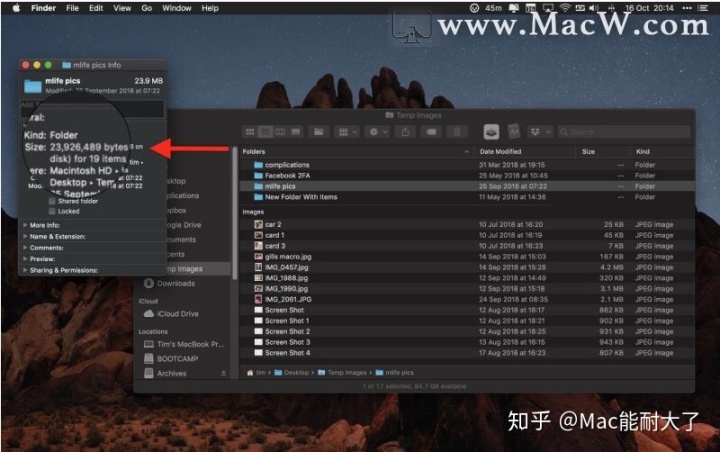Click the Add Tags field in Info window
This screenshot has width=720, height=452.
click(x=92, y=108)
